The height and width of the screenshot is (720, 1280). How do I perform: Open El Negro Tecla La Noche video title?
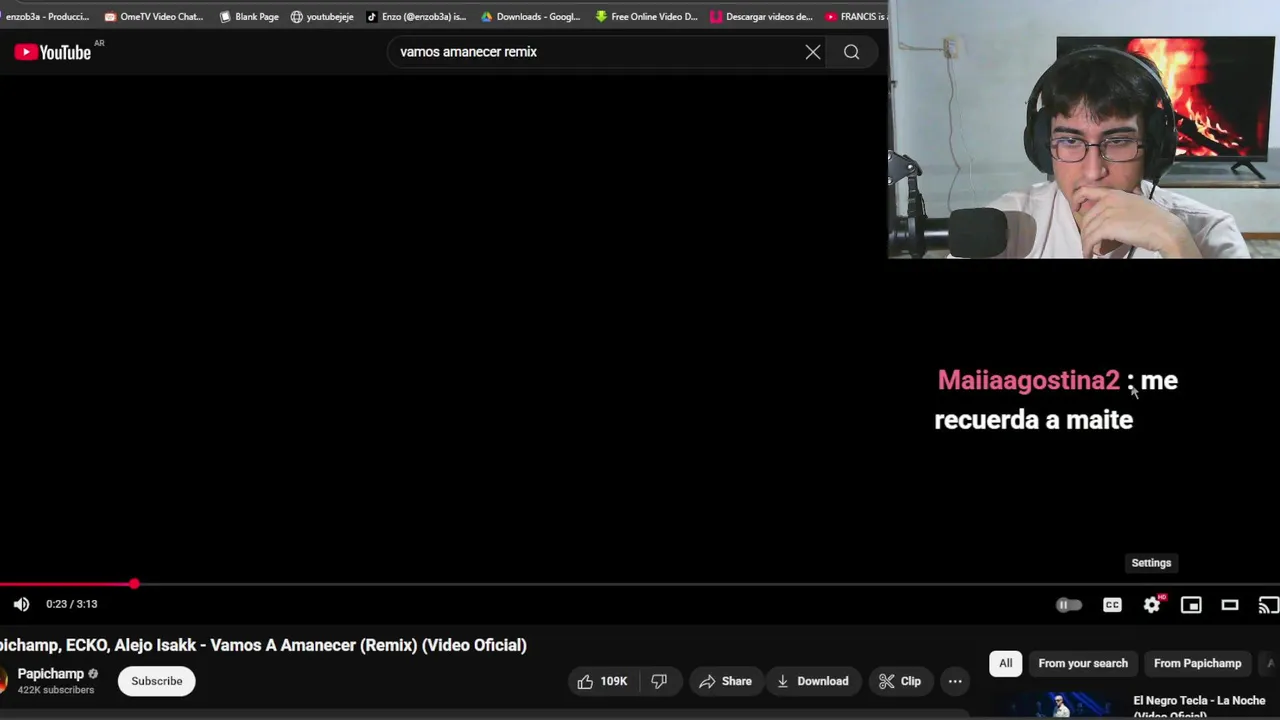(1199, 706)
